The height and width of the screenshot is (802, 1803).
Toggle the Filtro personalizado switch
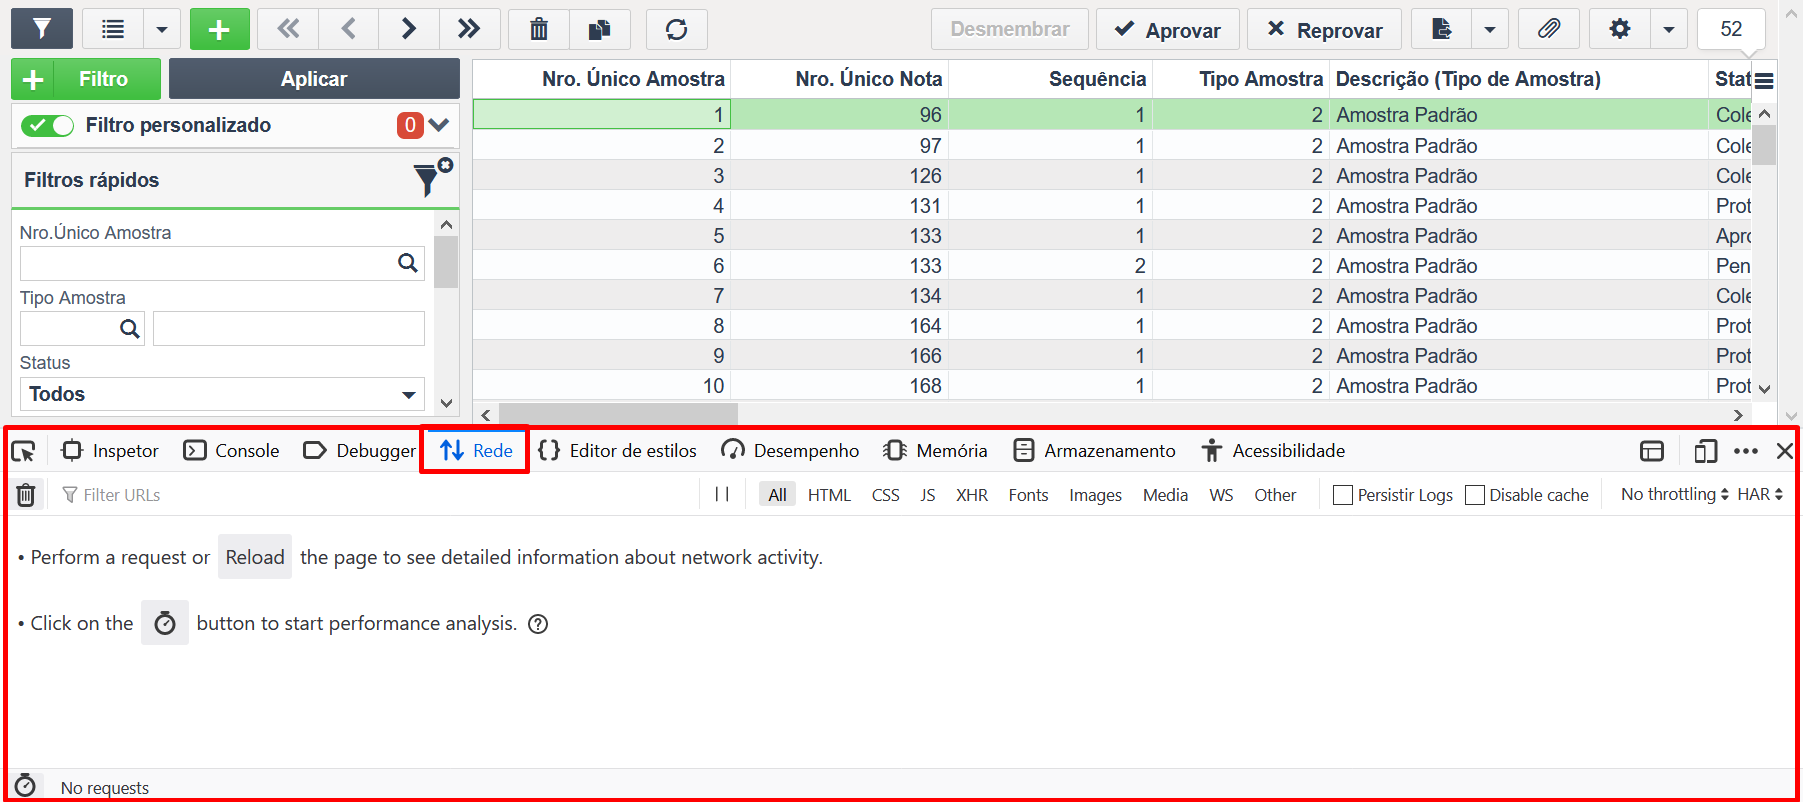pos(48,125)
